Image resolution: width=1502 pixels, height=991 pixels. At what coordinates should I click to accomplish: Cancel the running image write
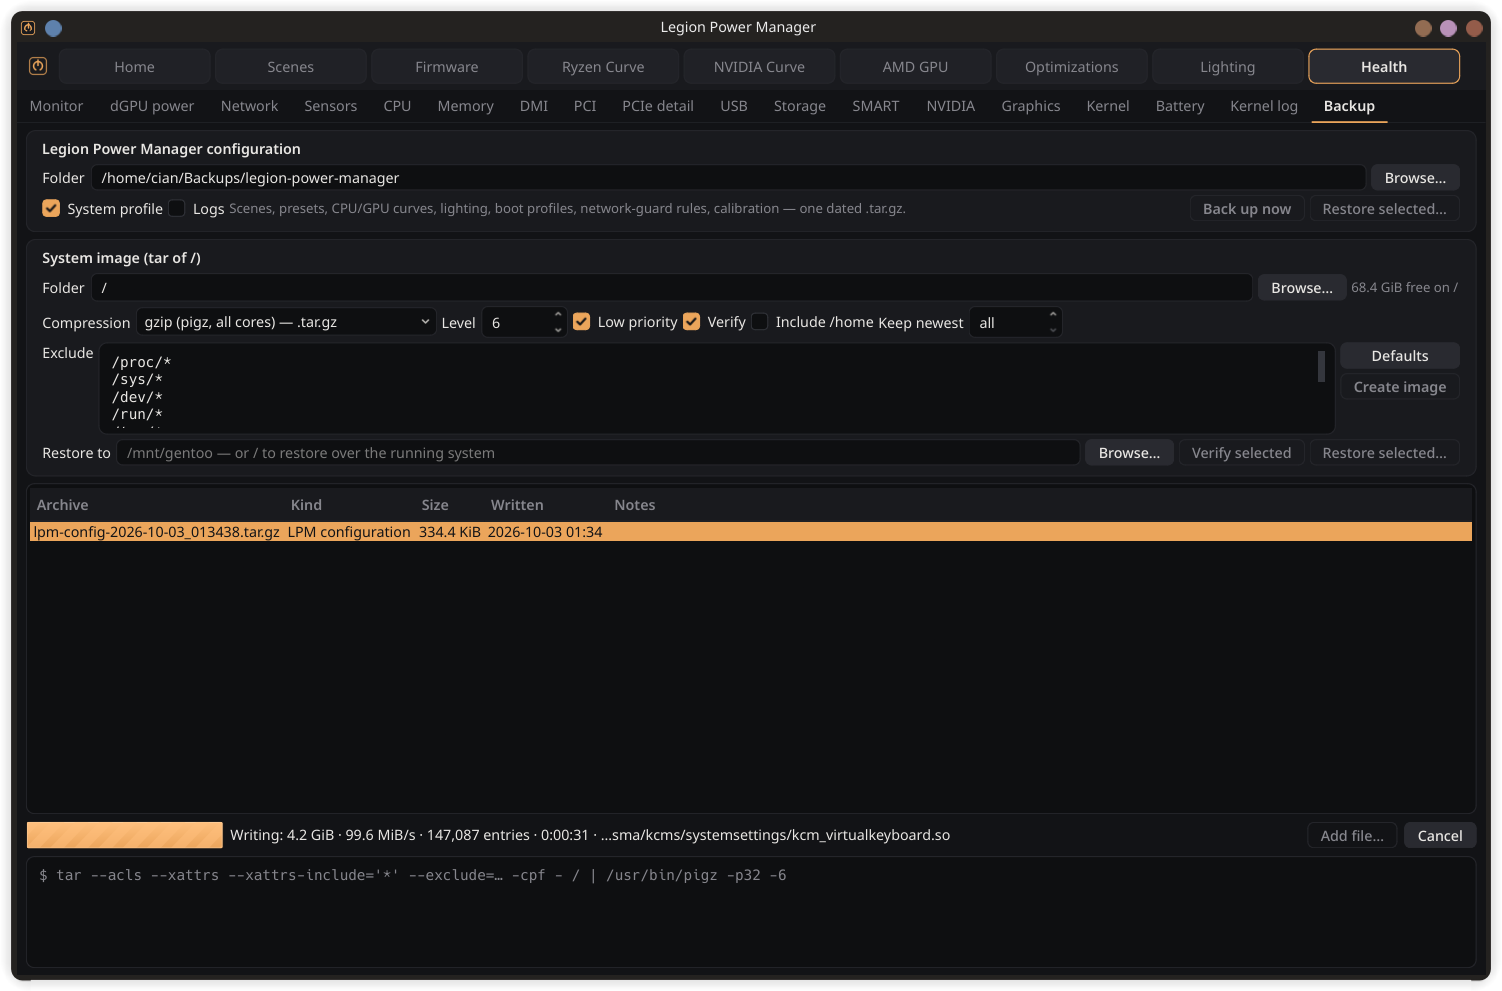click(x=1440, y=836)
